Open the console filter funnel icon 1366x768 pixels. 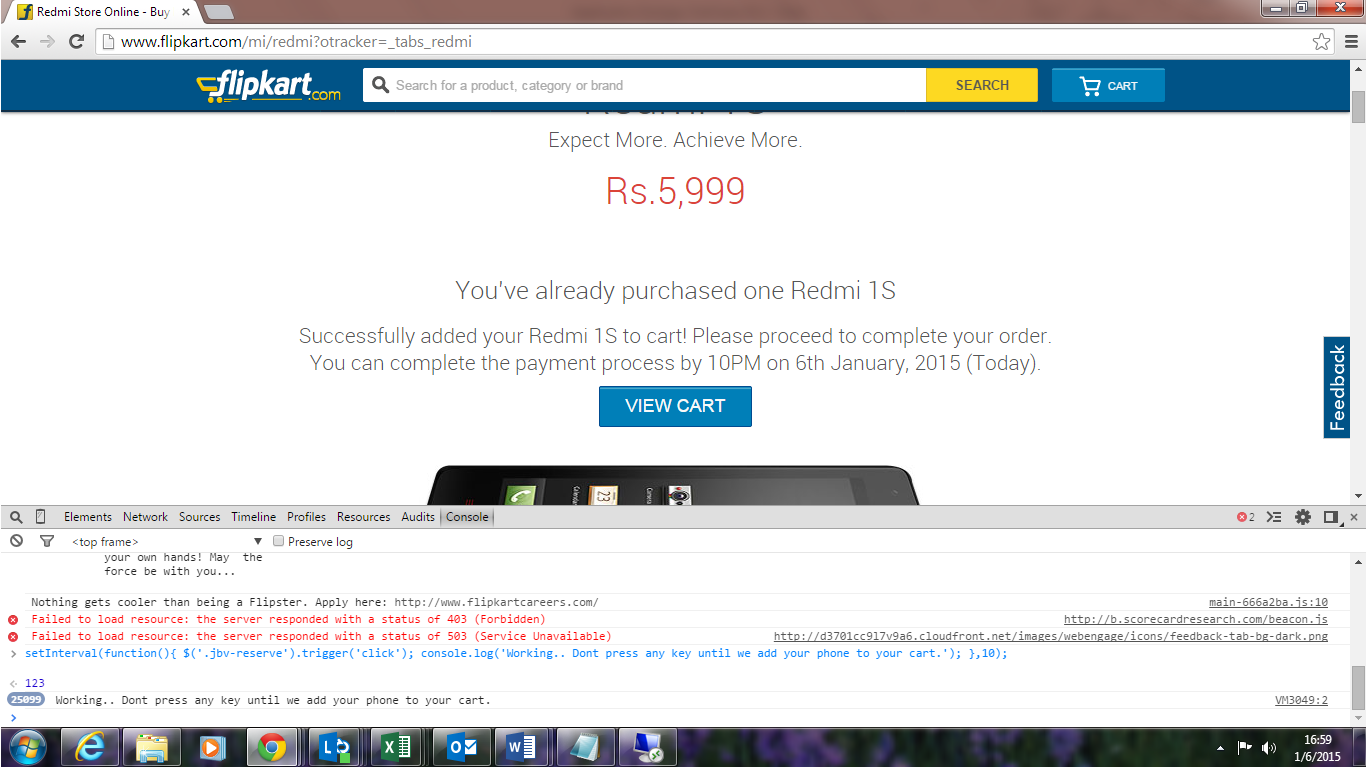[x=47, y=541]
